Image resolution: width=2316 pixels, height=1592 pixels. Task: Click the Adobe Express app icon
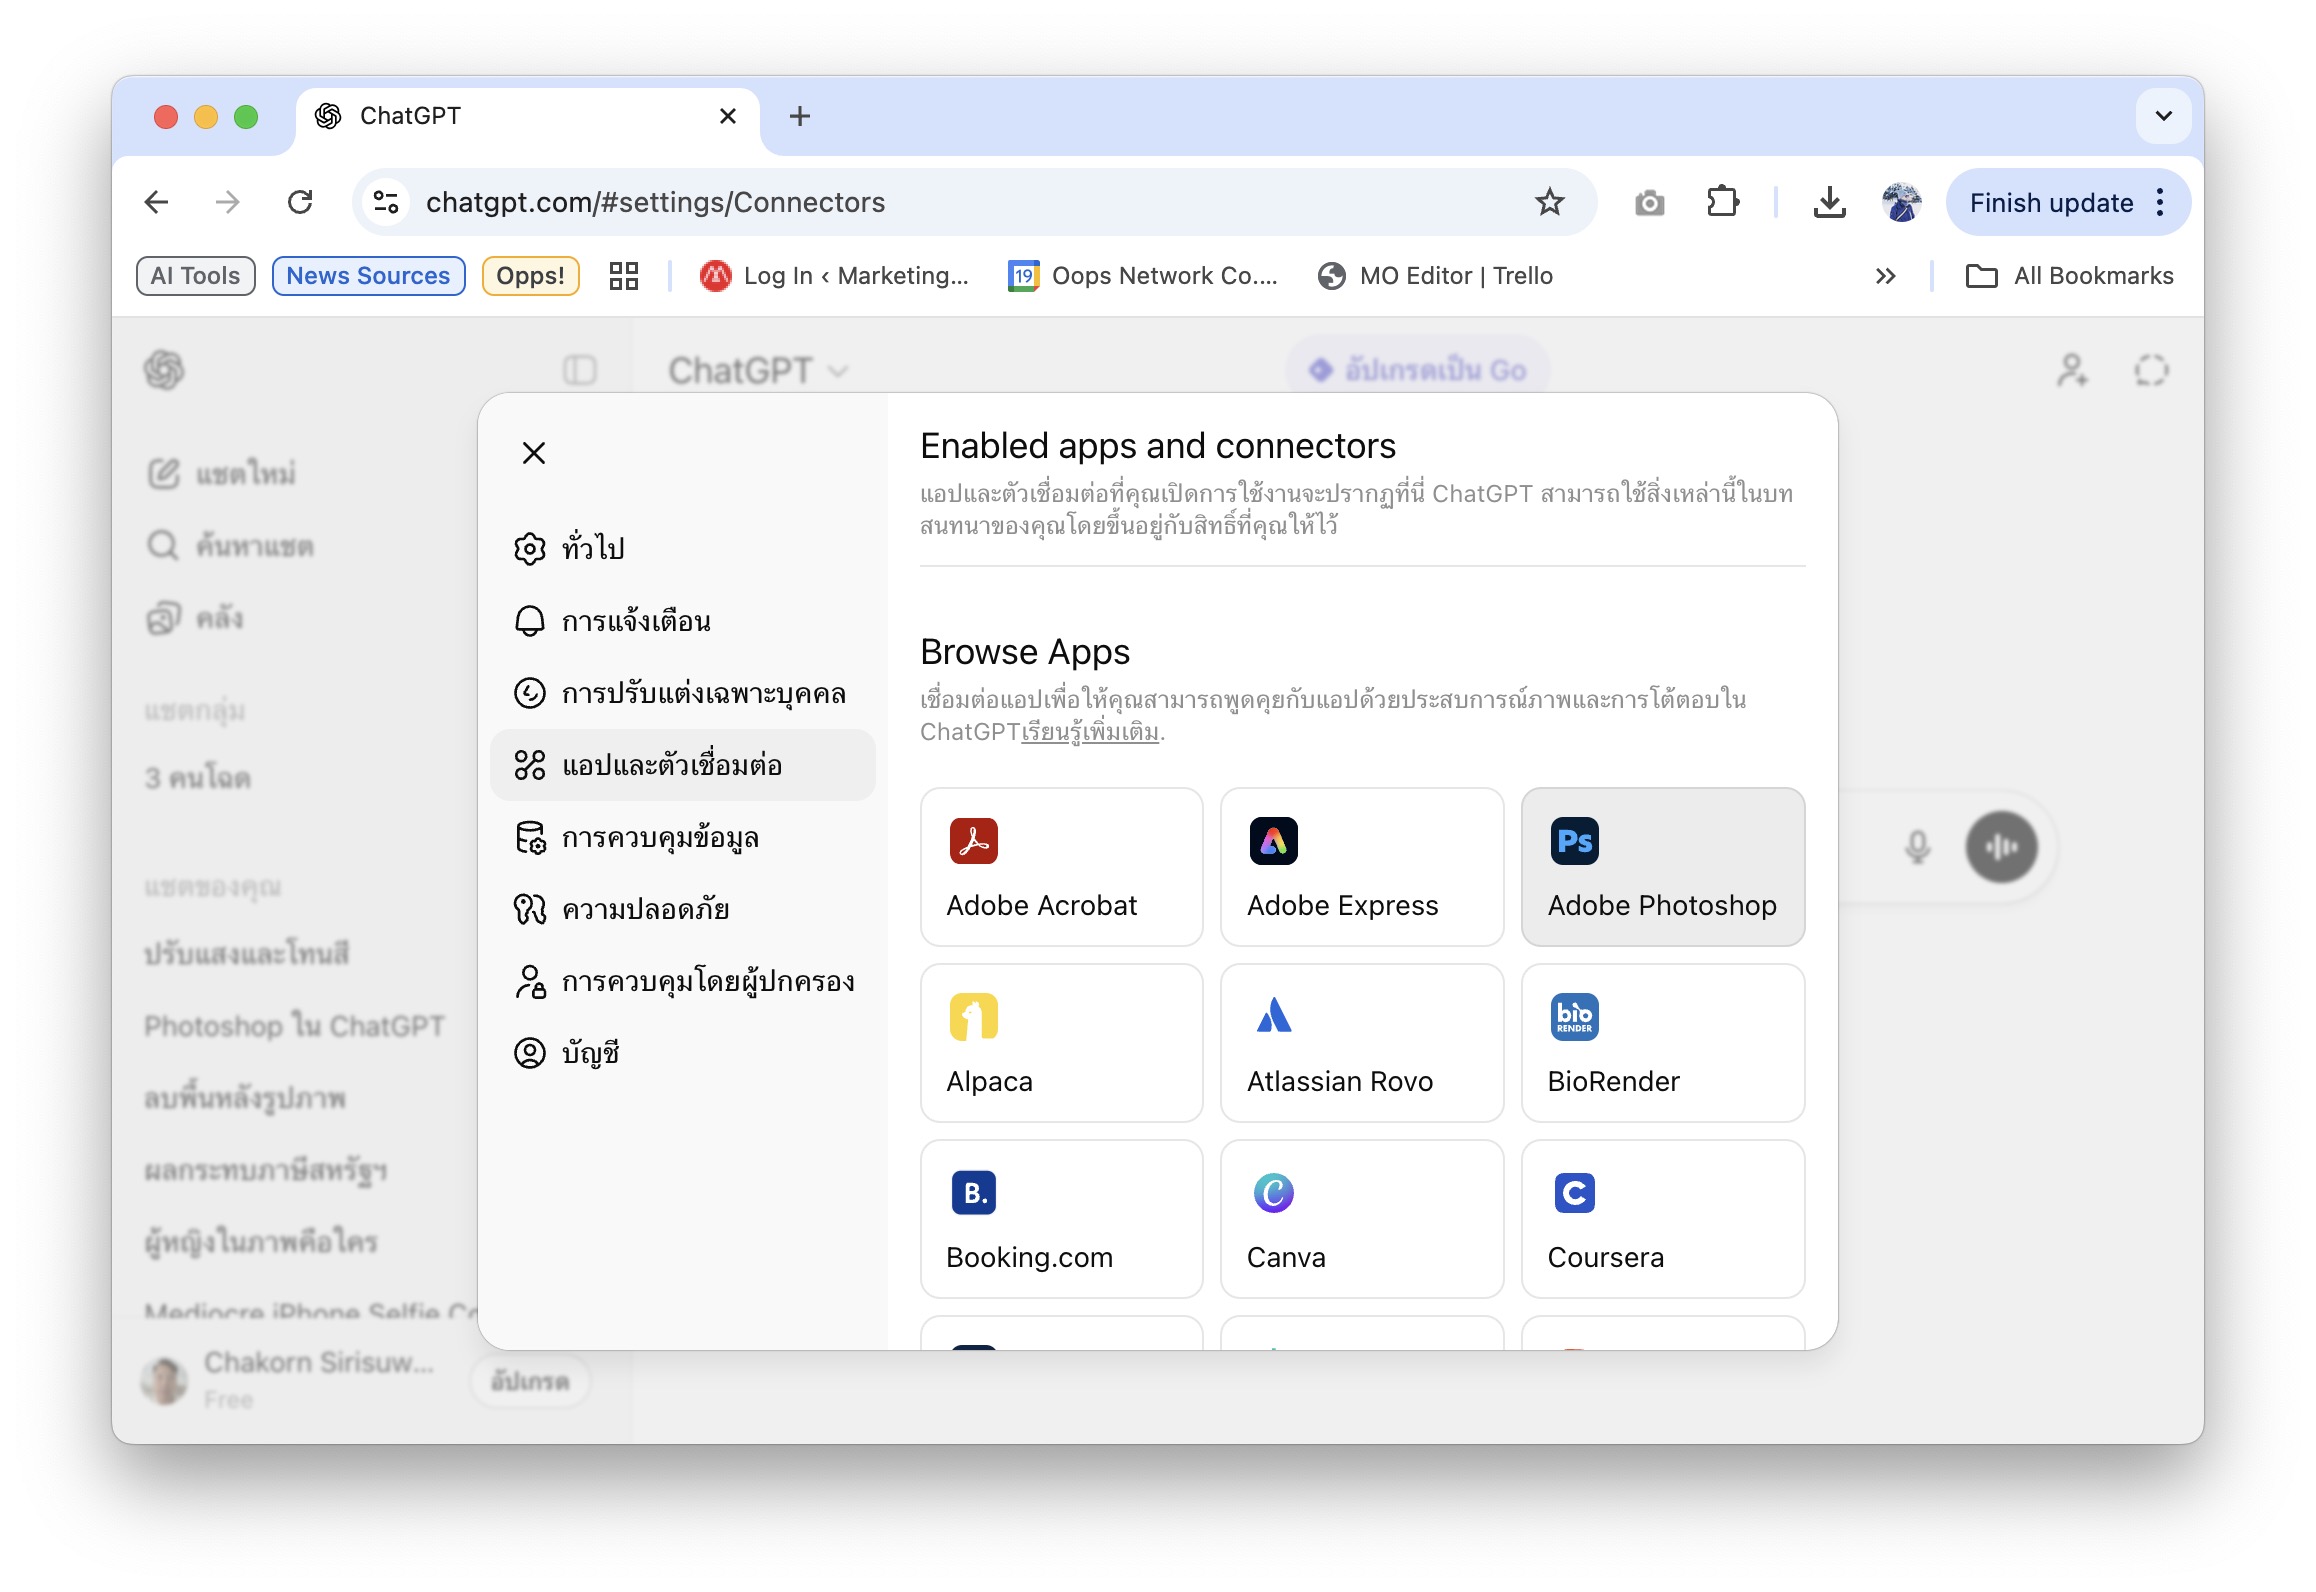click(1274, 841)
